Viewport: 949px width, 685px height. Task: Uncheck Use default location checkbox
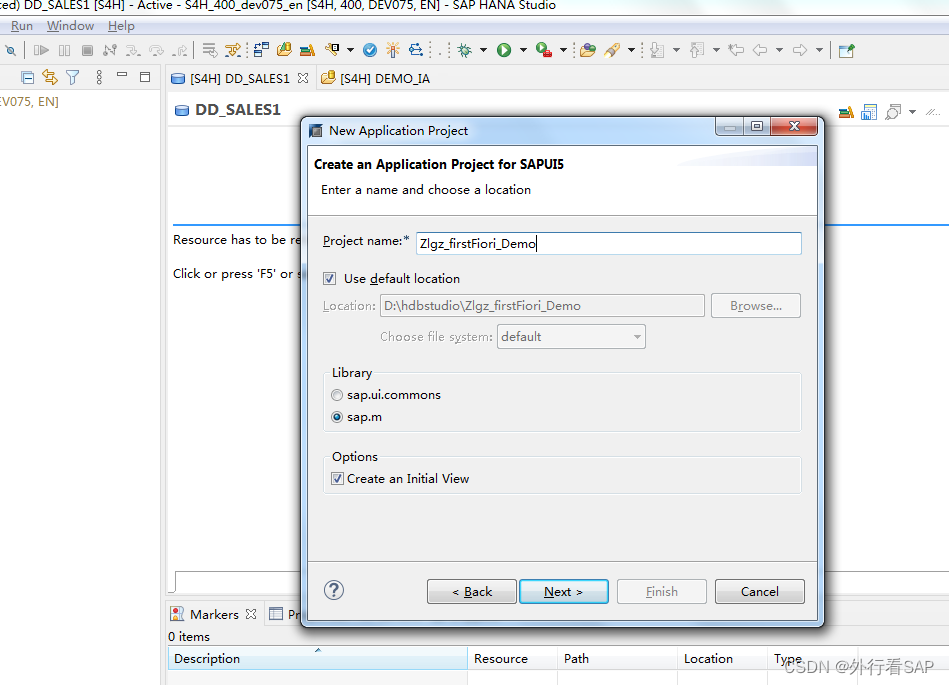(x=330, y=278)
